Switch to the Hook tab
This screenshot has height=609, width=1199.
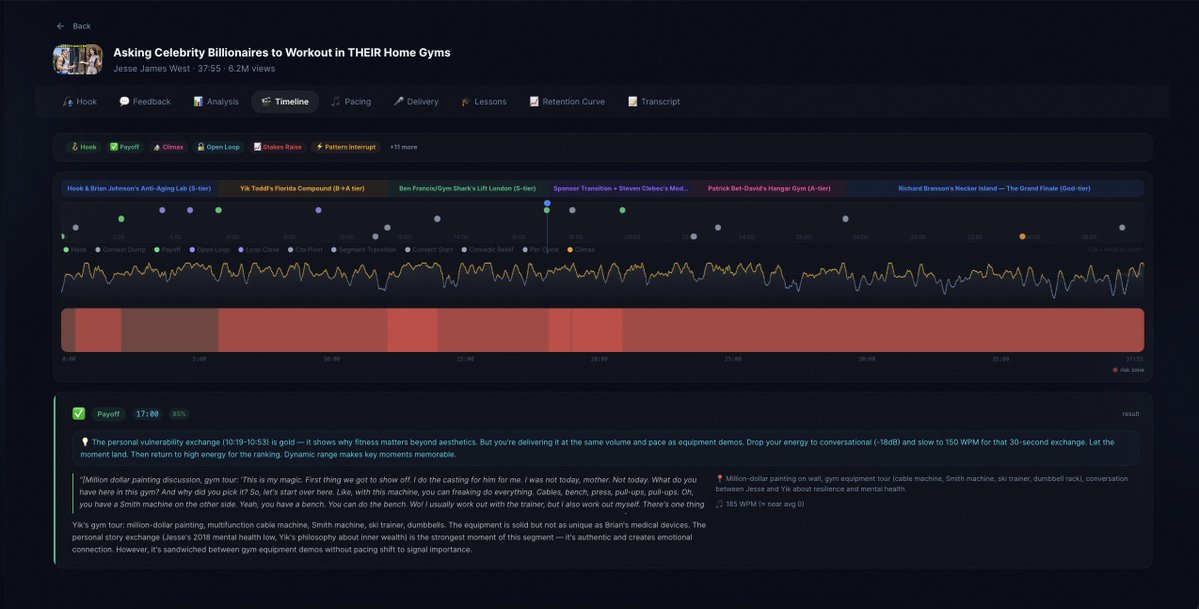[80, 102]
